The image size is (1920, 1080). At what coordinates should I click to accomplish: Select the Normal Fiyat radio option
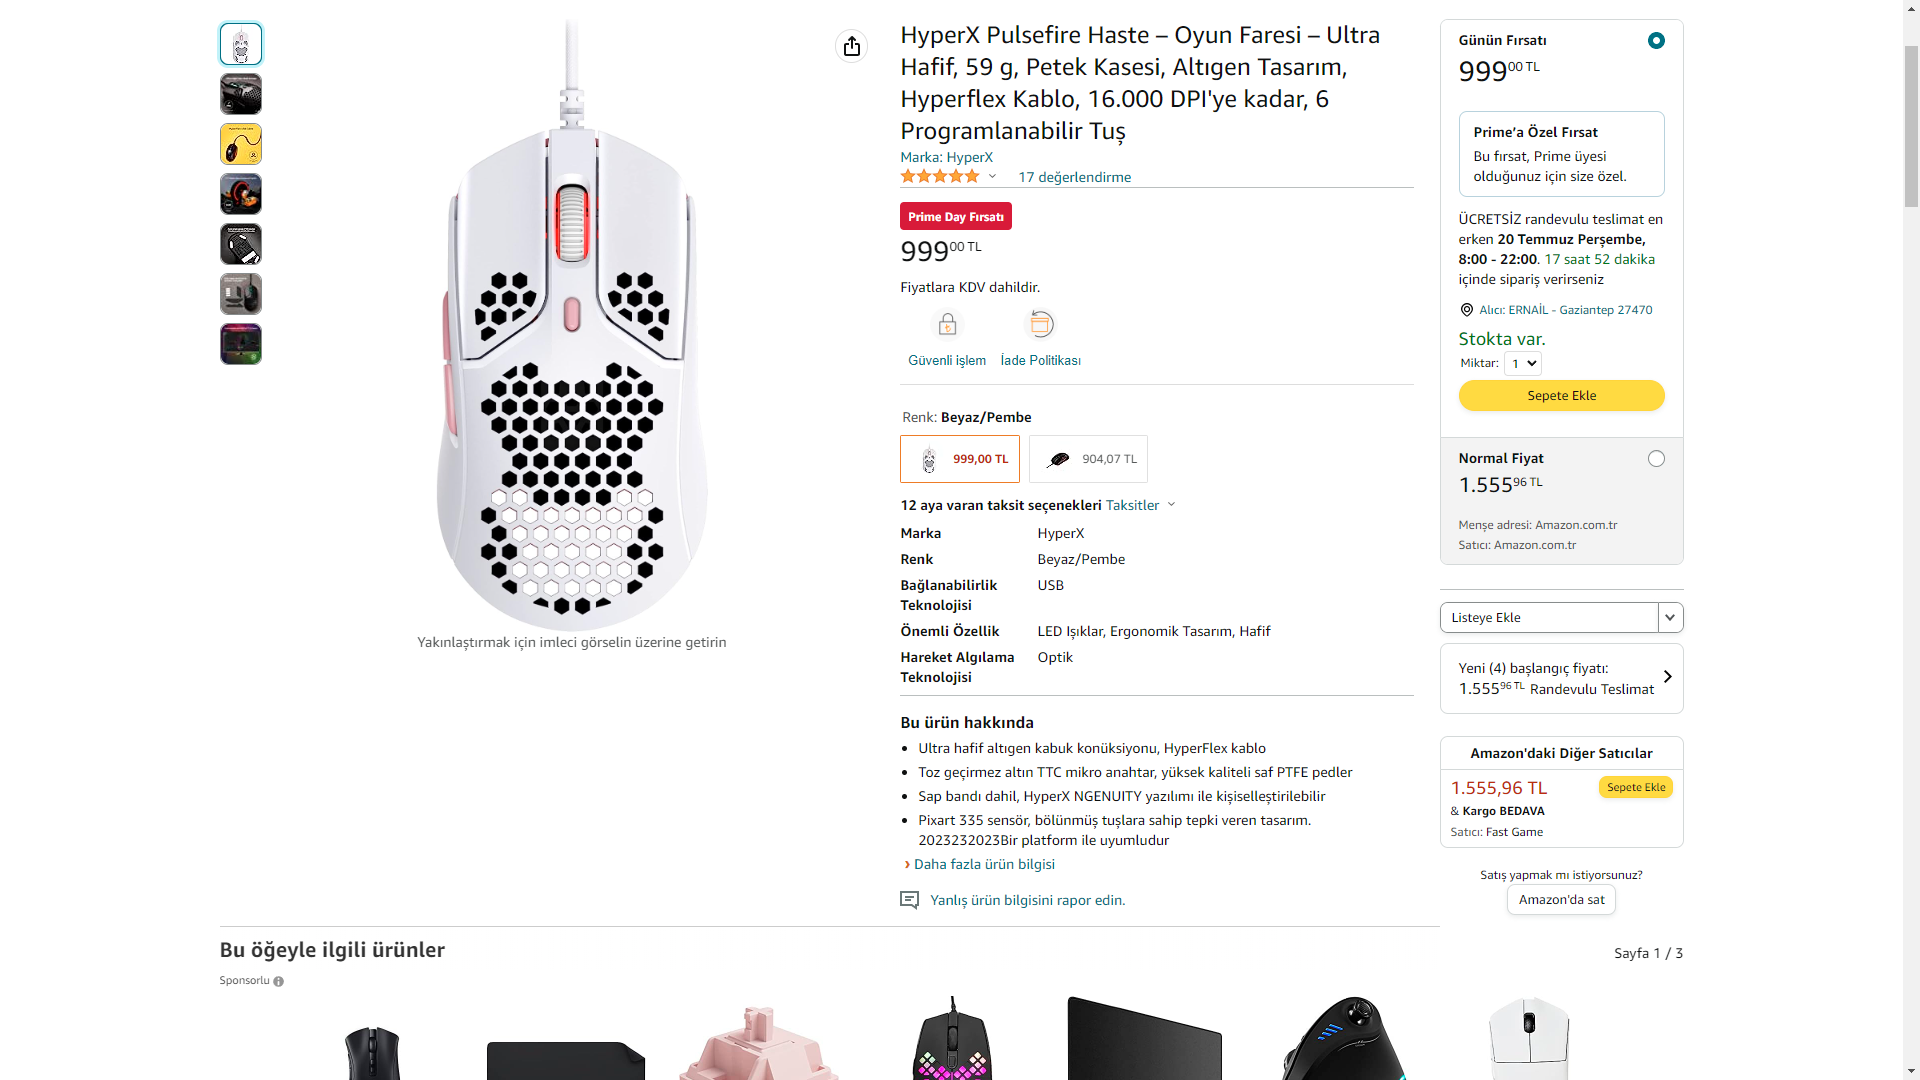[1656, 459]
